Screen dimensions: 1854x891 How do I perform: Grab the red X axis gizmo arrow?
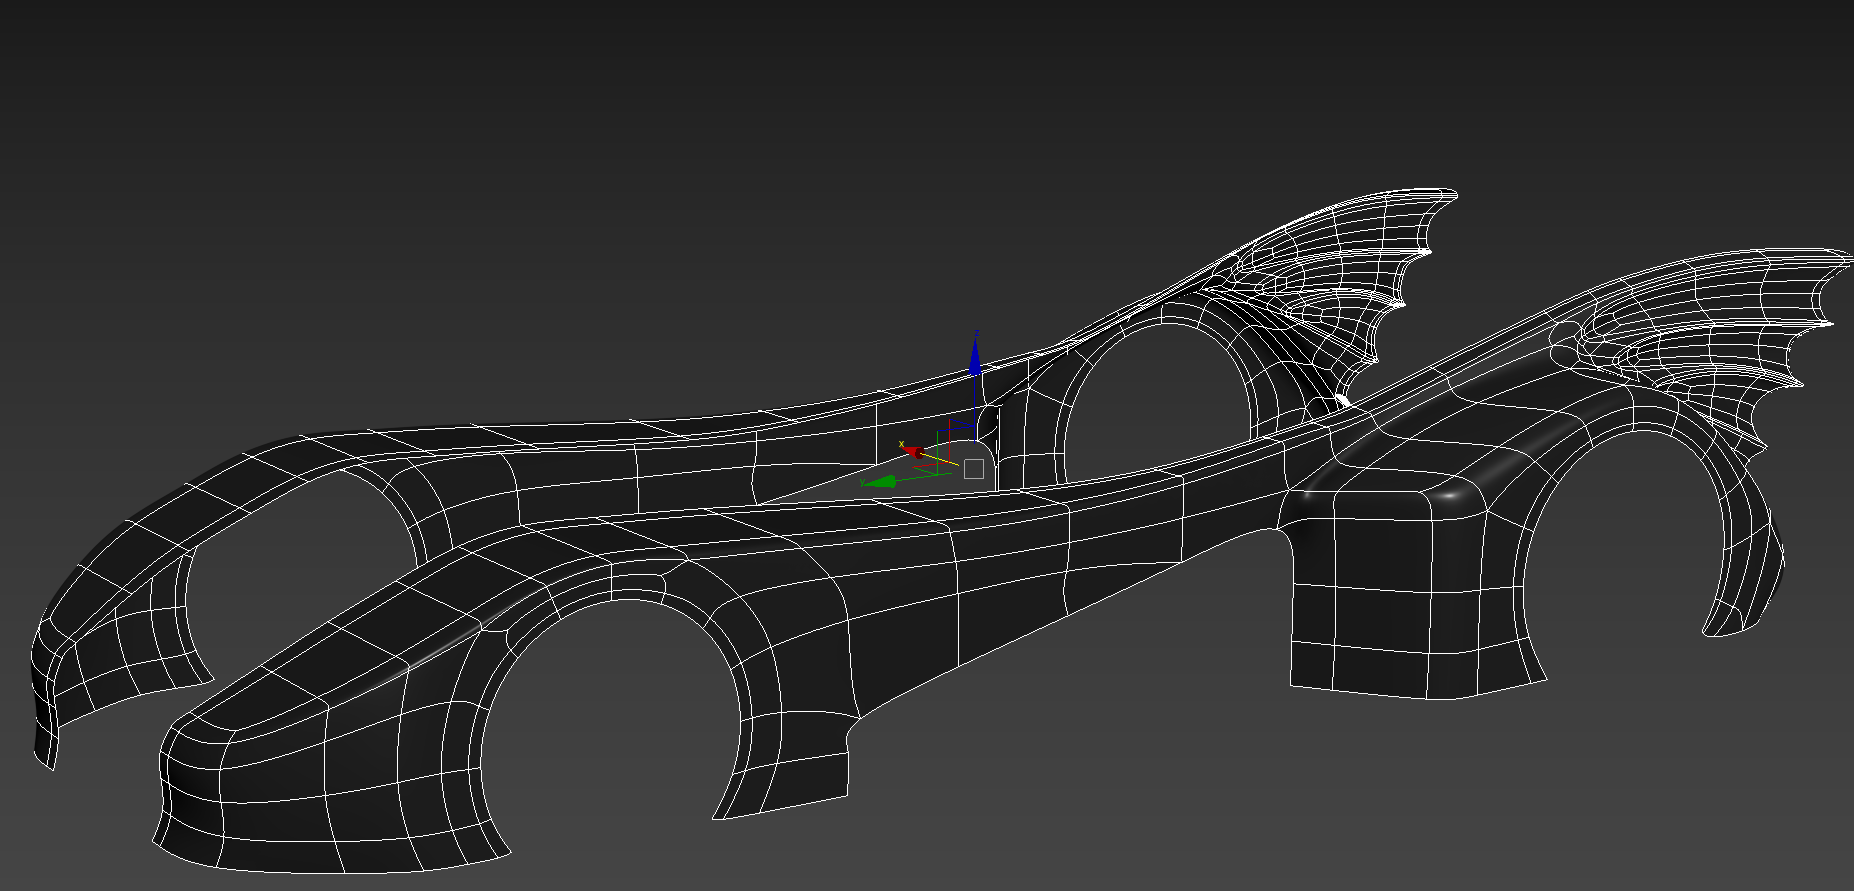914,452
